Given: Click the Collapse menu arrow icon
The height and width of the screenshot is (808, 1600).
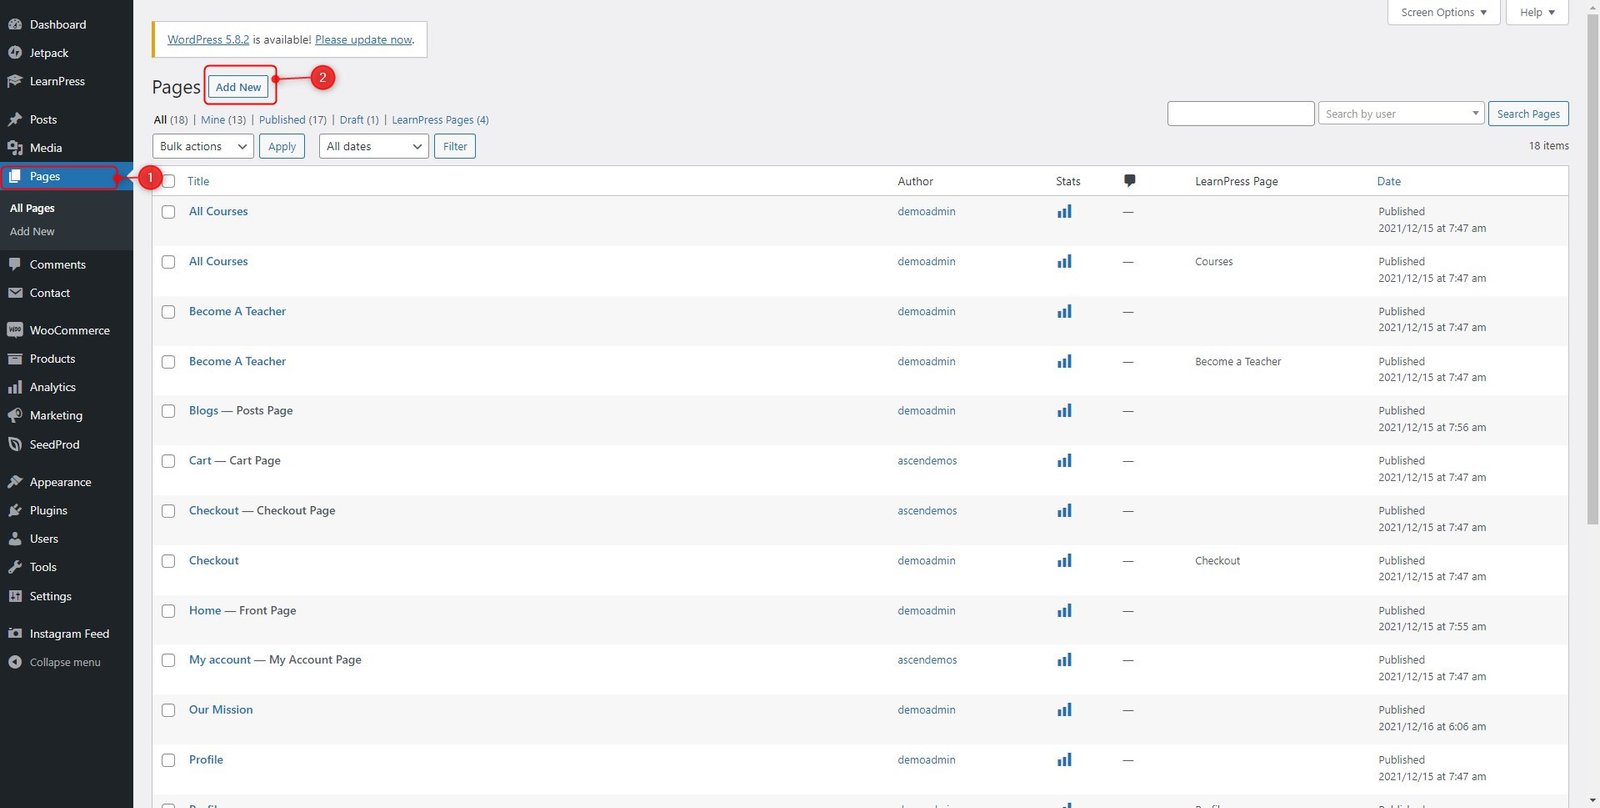Looking at the screenshot, I should [x=15, y=662].
